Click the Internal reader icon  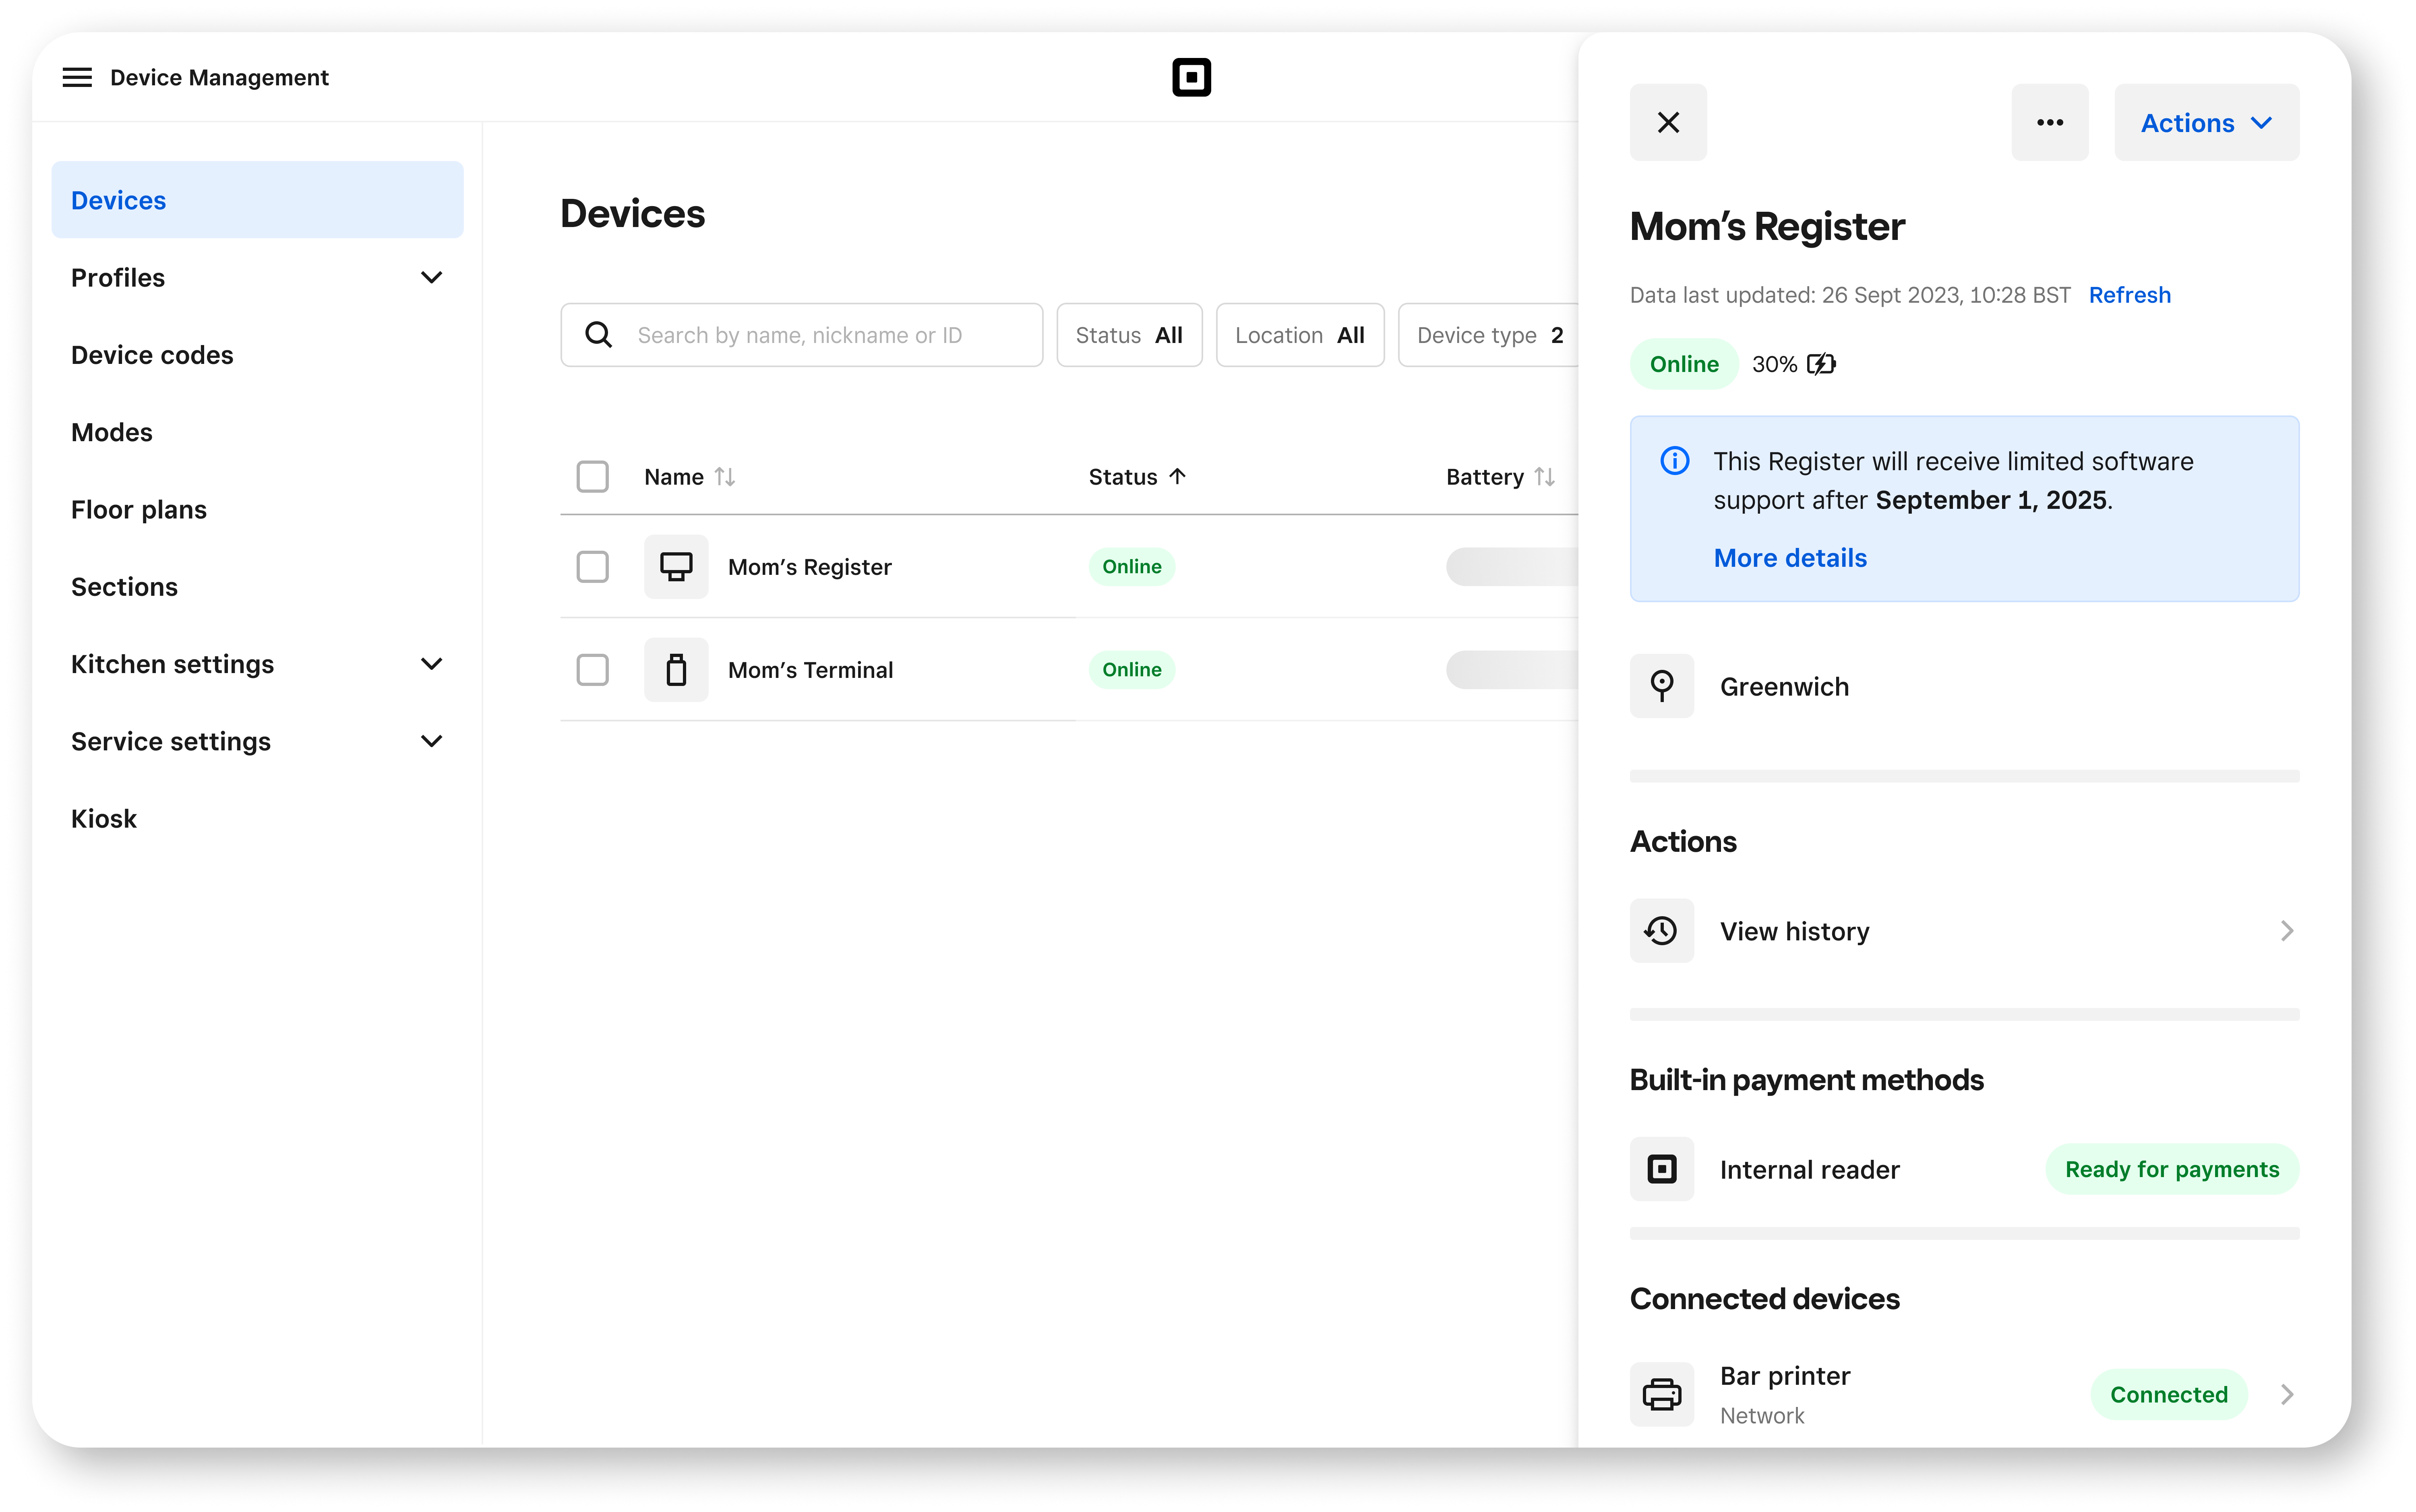pyautogui.click(x=1661, y=1169)
